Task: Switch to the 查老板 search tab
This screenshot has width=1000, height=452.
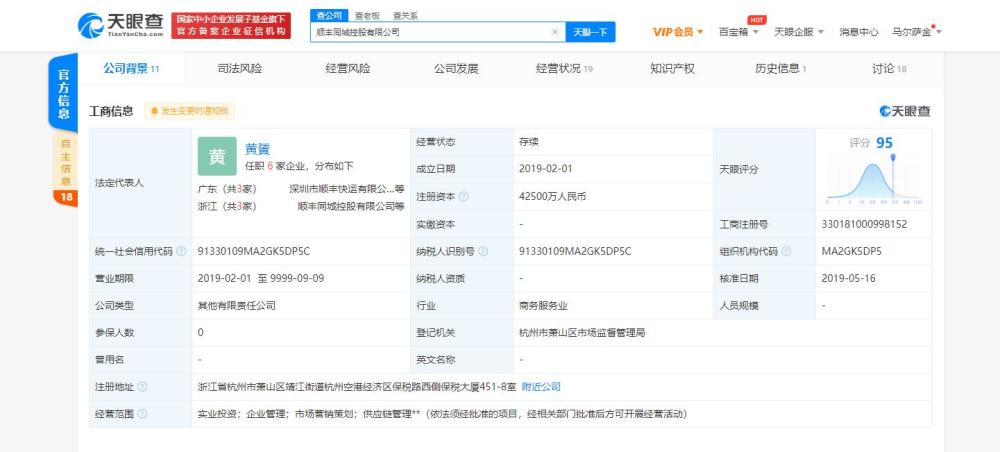Action: pyautogui.click(x=367, y=16)
